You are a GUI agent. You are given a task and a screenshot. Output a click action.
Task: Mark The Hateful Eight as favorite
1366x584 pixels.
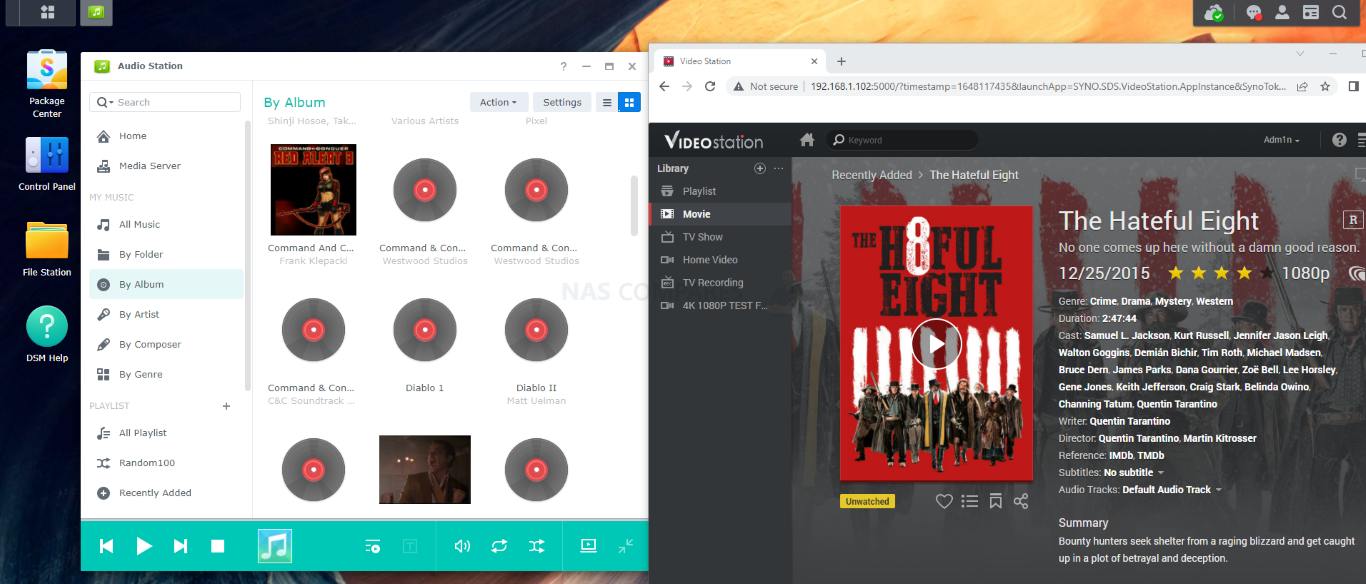(x=944, y=501)
